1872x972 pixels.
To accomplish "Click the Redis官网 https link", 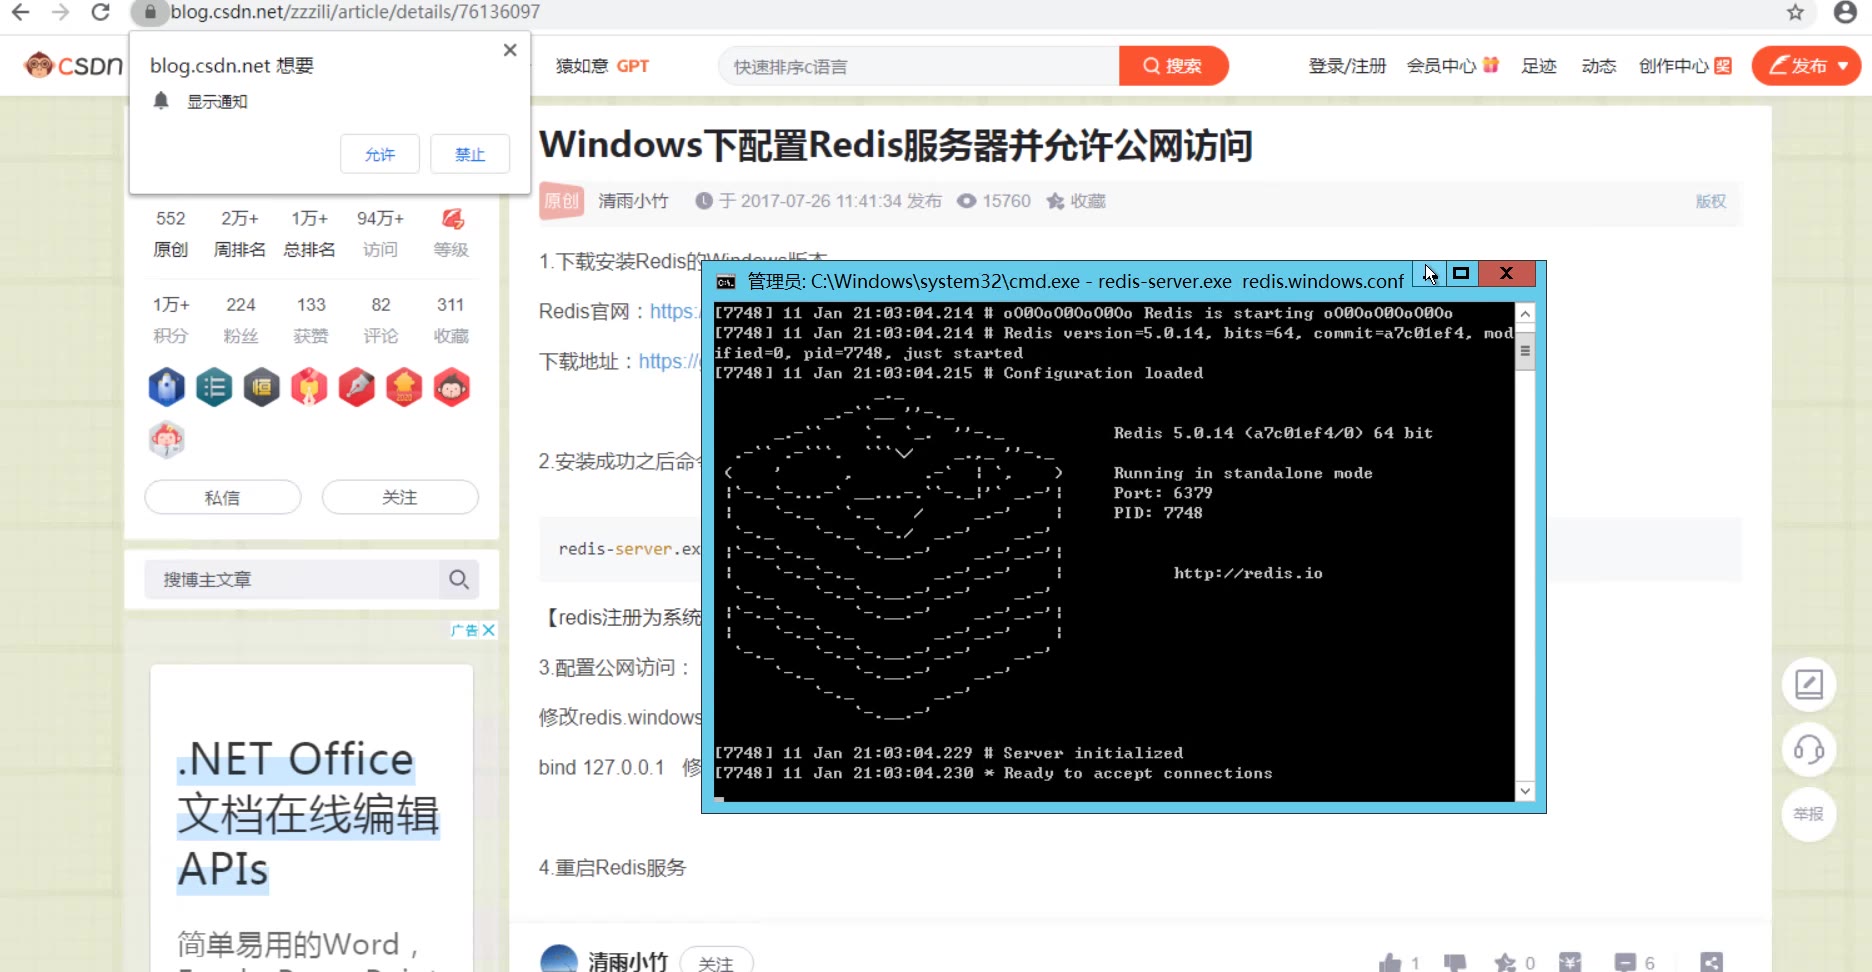I will click(x=674, y=311).
